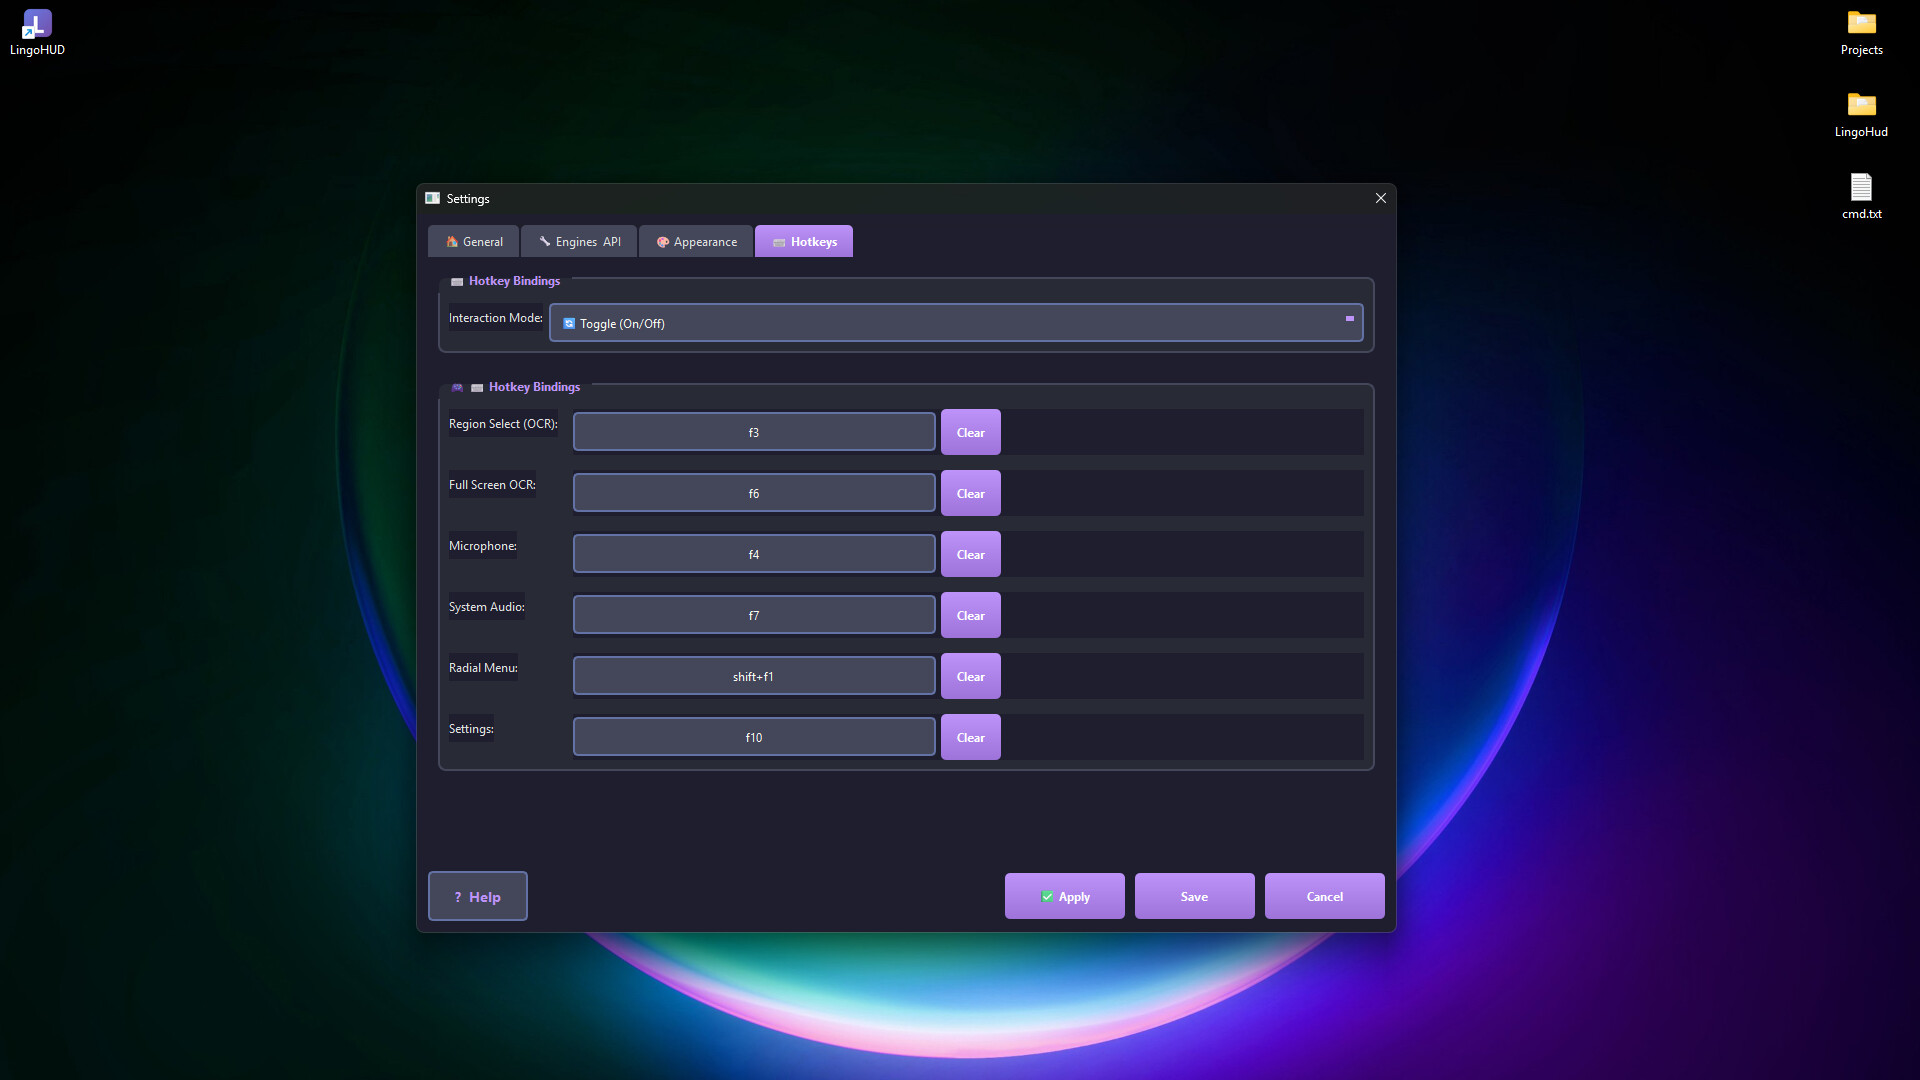Viewport: 1920px width, 1080px height.
Task: Clear the Full Screen OCR hotkey
Action: click(x=970, y=493)
